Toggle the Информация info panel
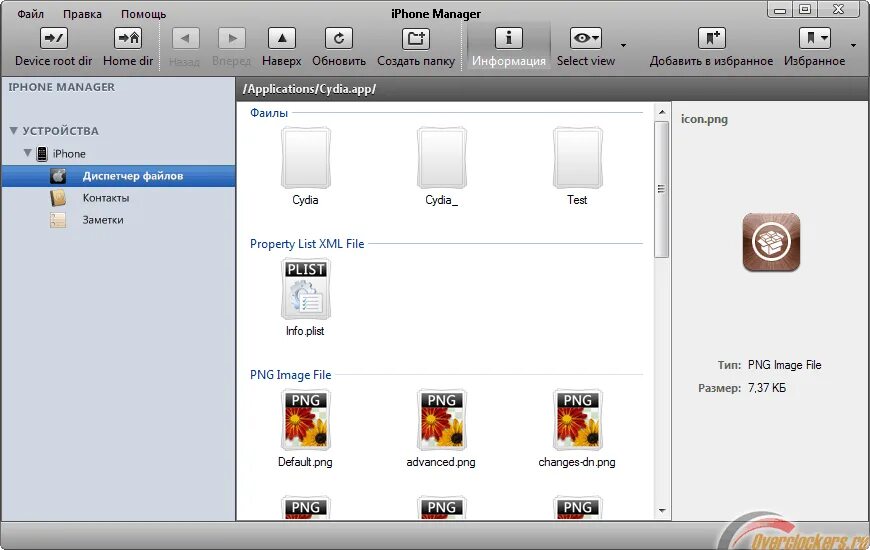 509,48
